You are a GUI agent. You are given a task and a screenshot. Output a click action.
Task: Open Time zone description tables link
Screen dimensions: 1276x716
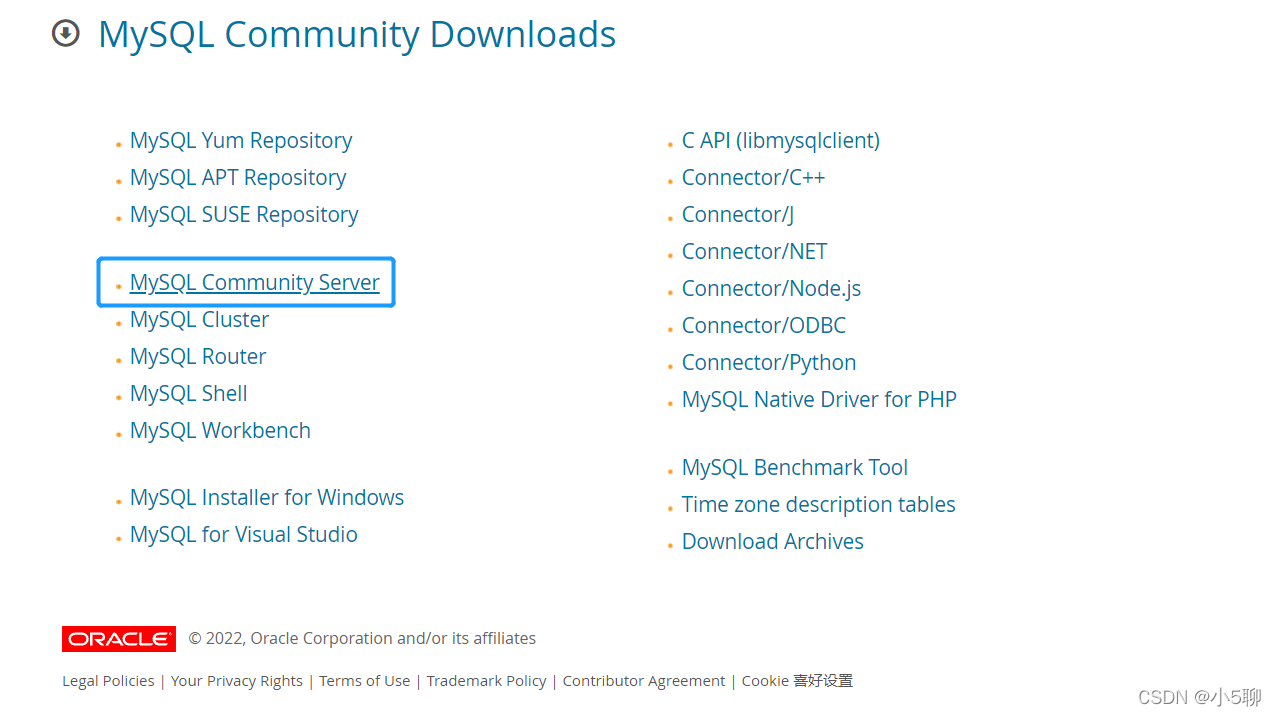[819, 505]
